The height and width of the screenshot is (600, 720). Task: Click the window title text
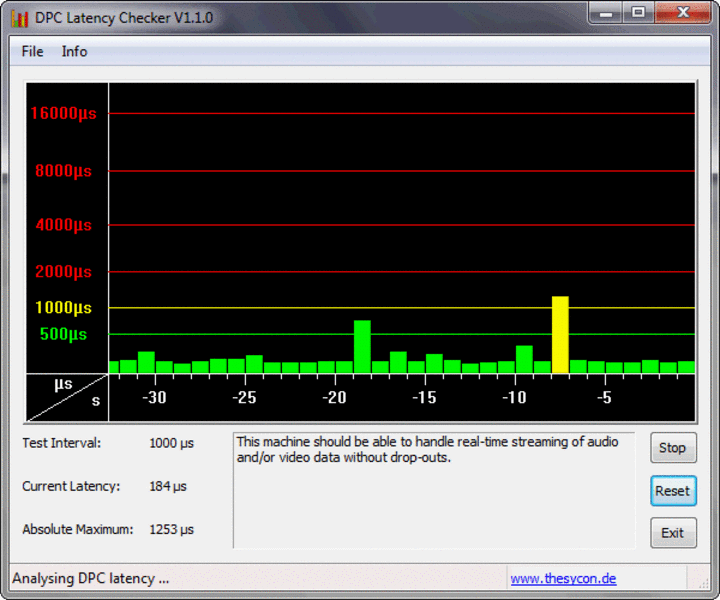click(124, 18)
